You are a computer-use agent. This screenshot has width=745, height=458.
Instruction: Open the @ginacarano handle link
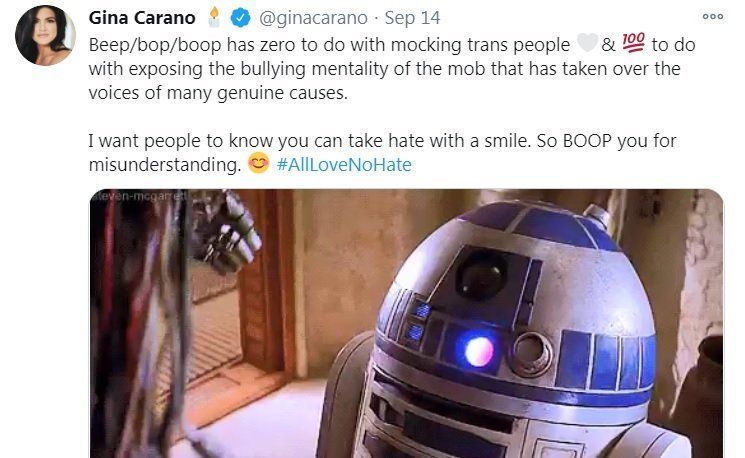(x=313, y=18)
